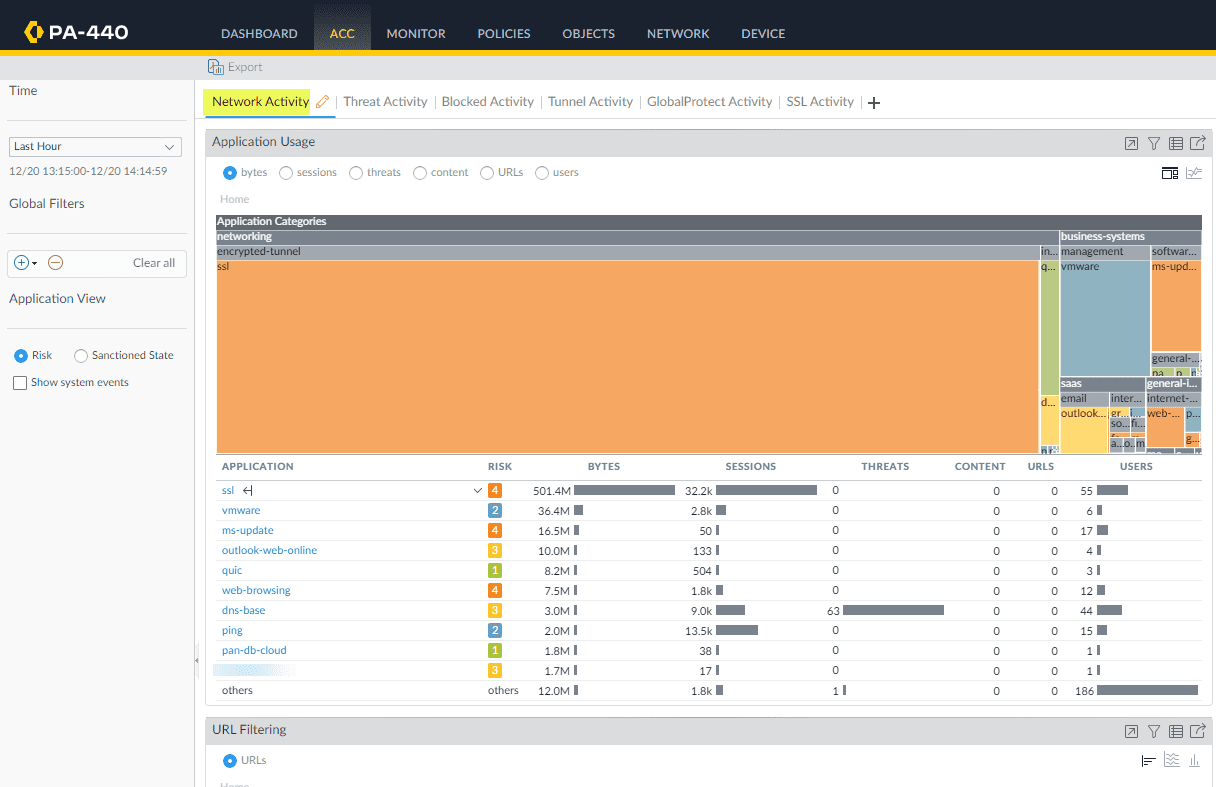This screenshot has height=787, width=1216.
Task: Maximize the Application Usage panel
Action: click(1131, 144)
